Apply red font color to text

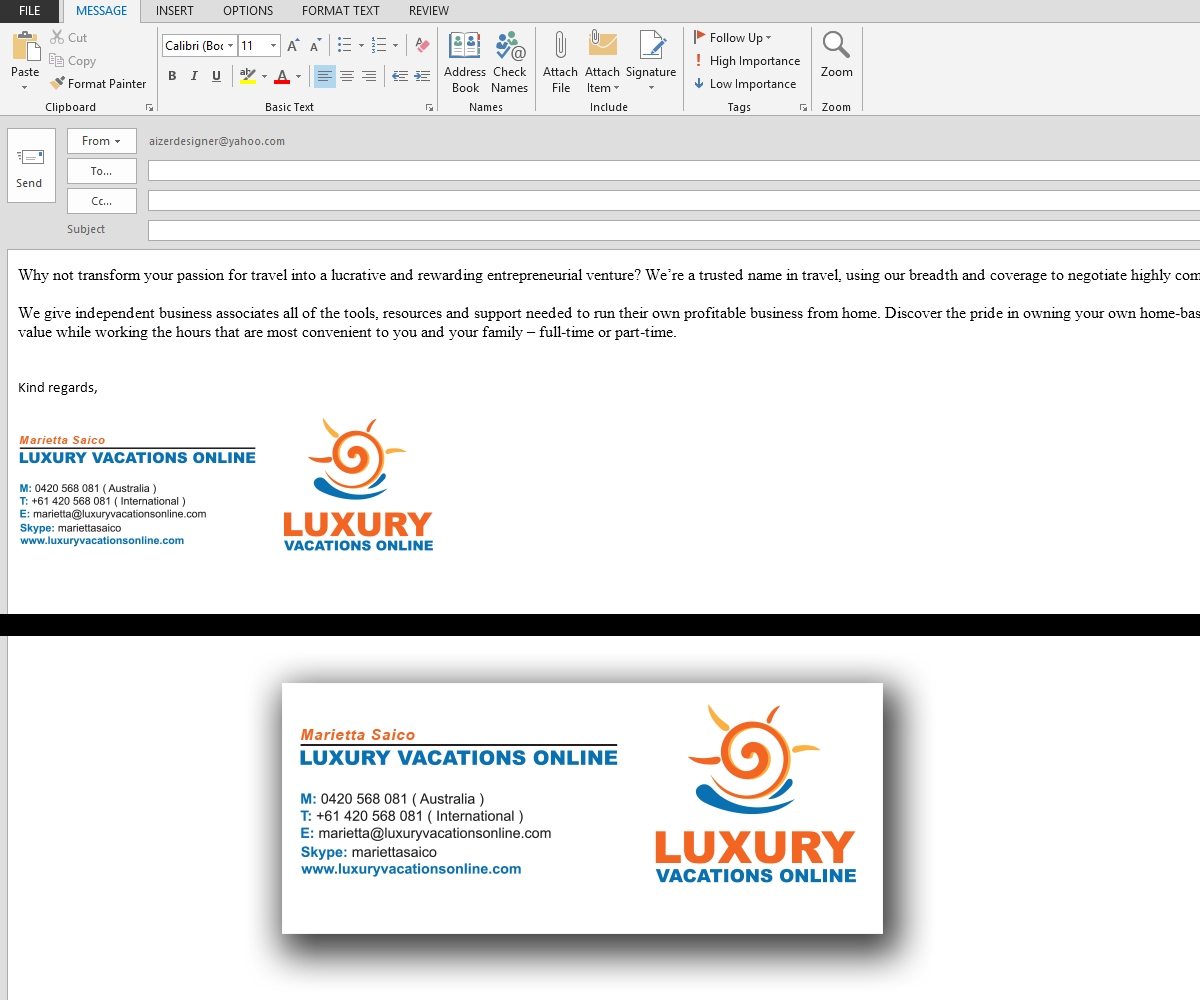click(282, 76)
